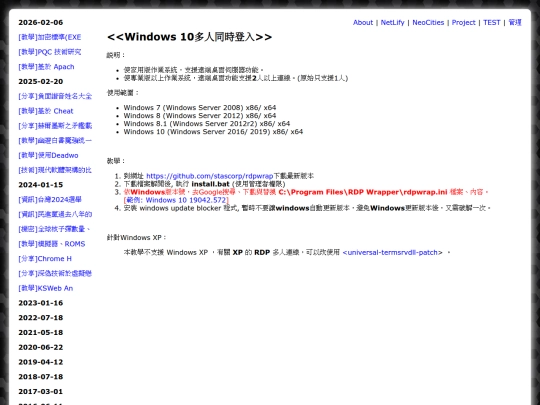Open the [分享] 姓名大全 article link
The image size is (540, 405).
pyautogui.click(x=55, y=96)
